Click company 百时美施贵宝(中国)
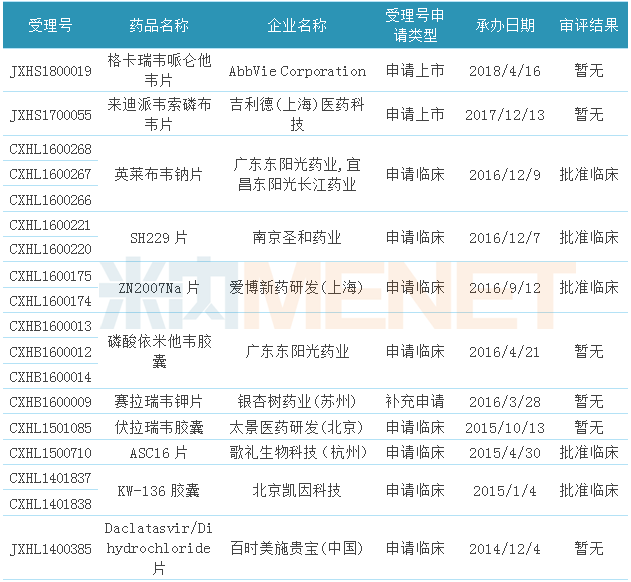 pos(297,548)
